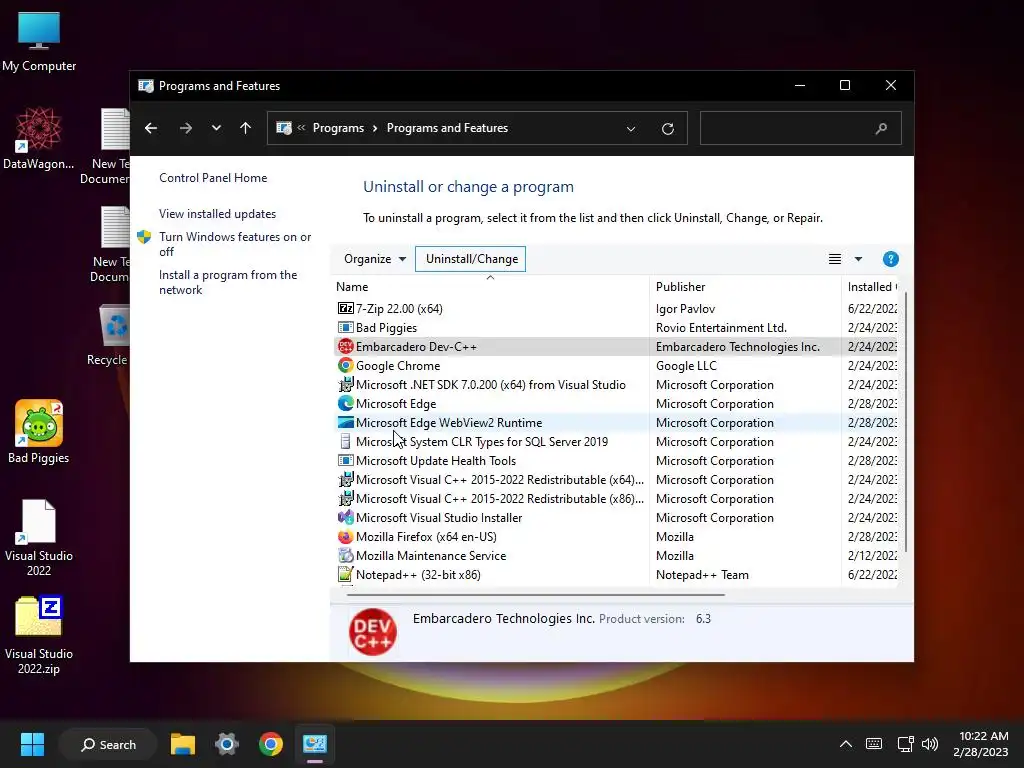The width and height of the screenshot is (1024, 768).
Task: Expand the address bar history dropdown
Action: 631,129
